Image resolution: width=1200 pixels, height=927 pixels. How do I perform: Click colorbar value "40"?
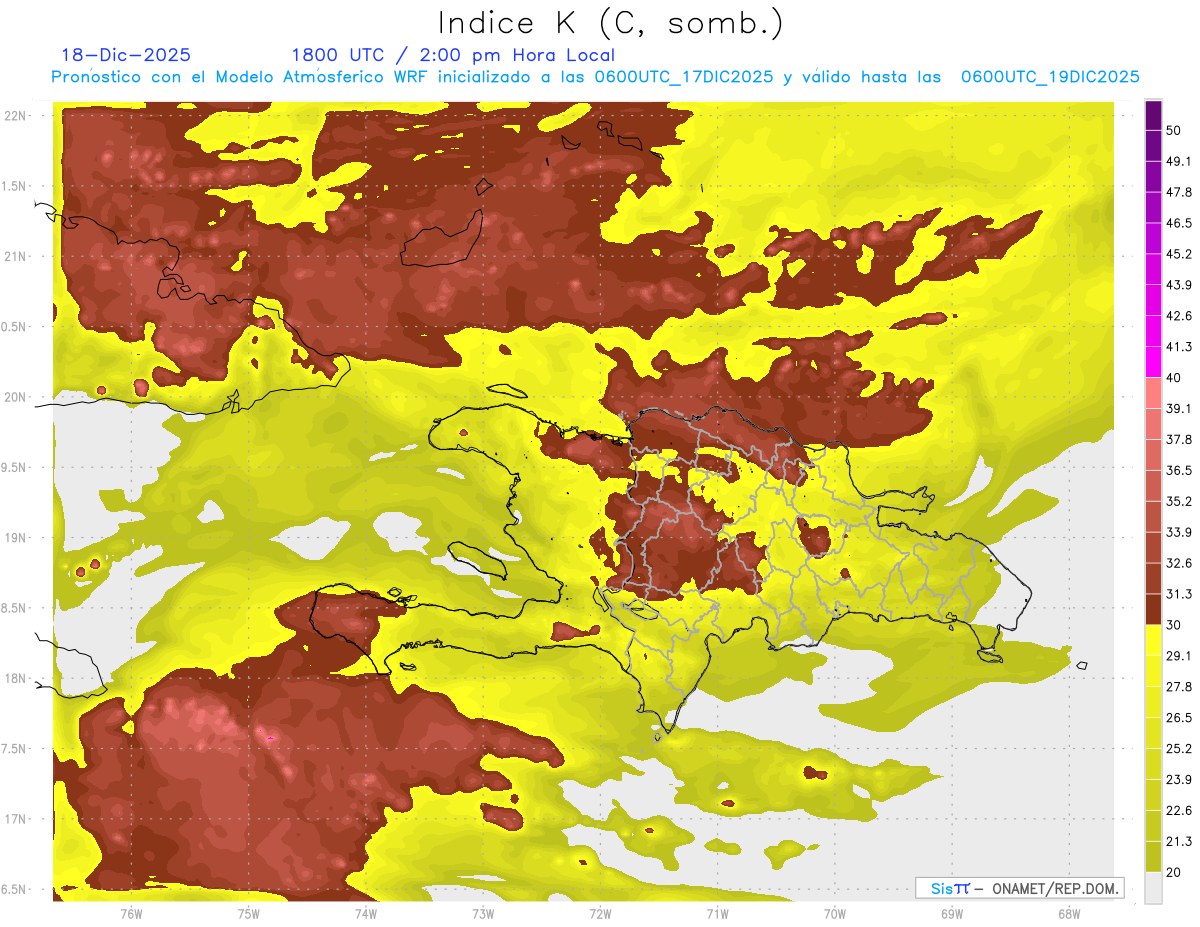point(1174,378)
